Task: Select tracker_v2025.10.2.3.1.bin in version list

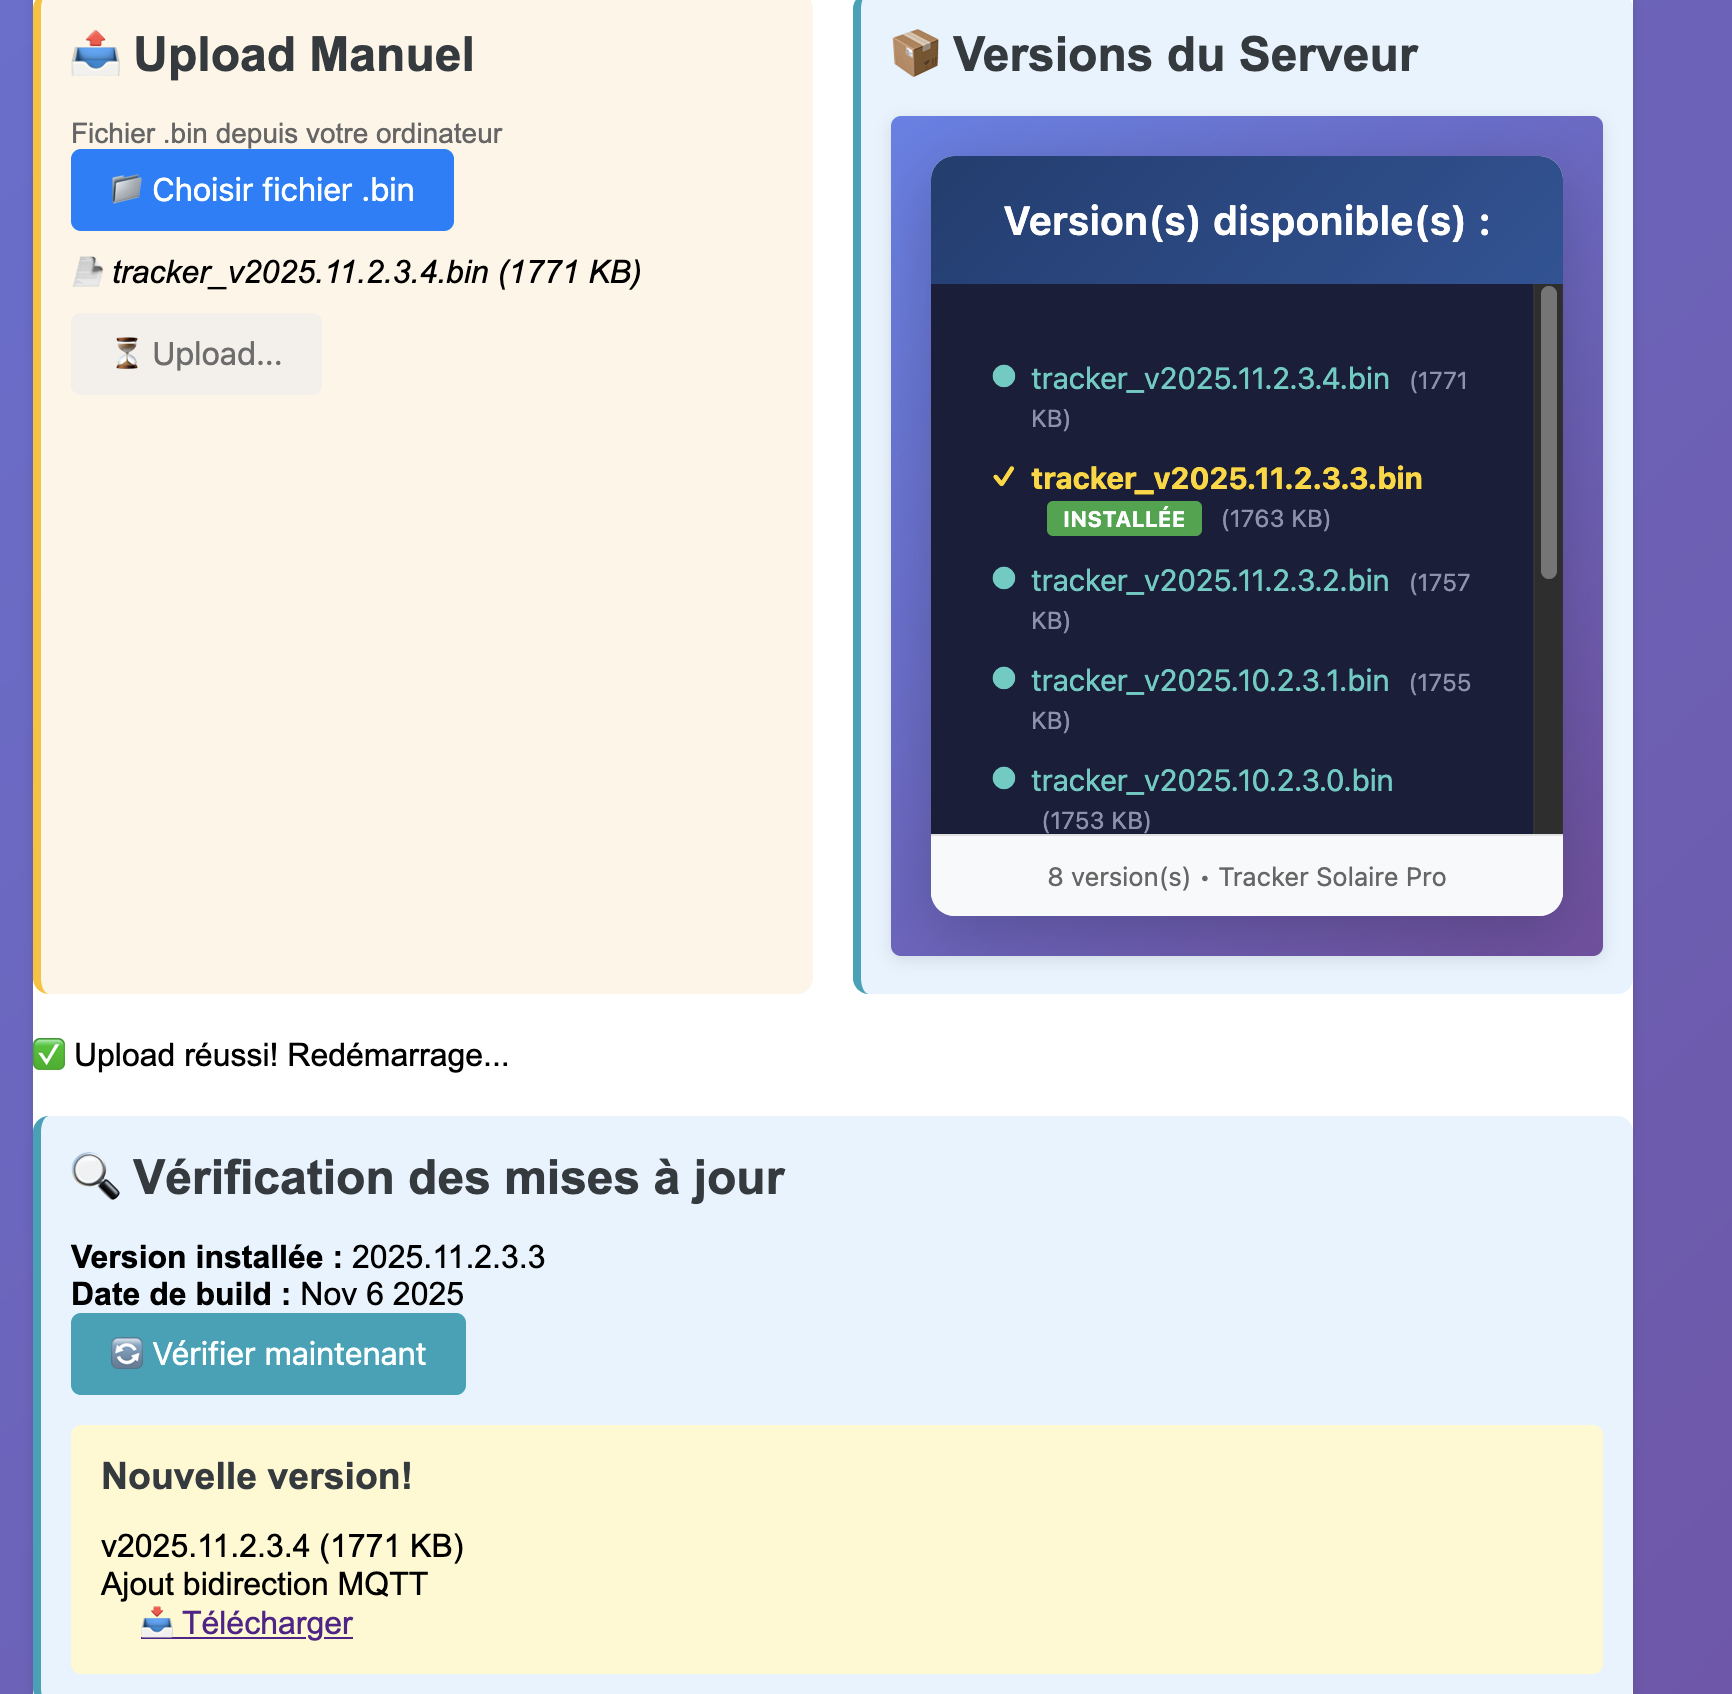Action: tap(1210, 681)
